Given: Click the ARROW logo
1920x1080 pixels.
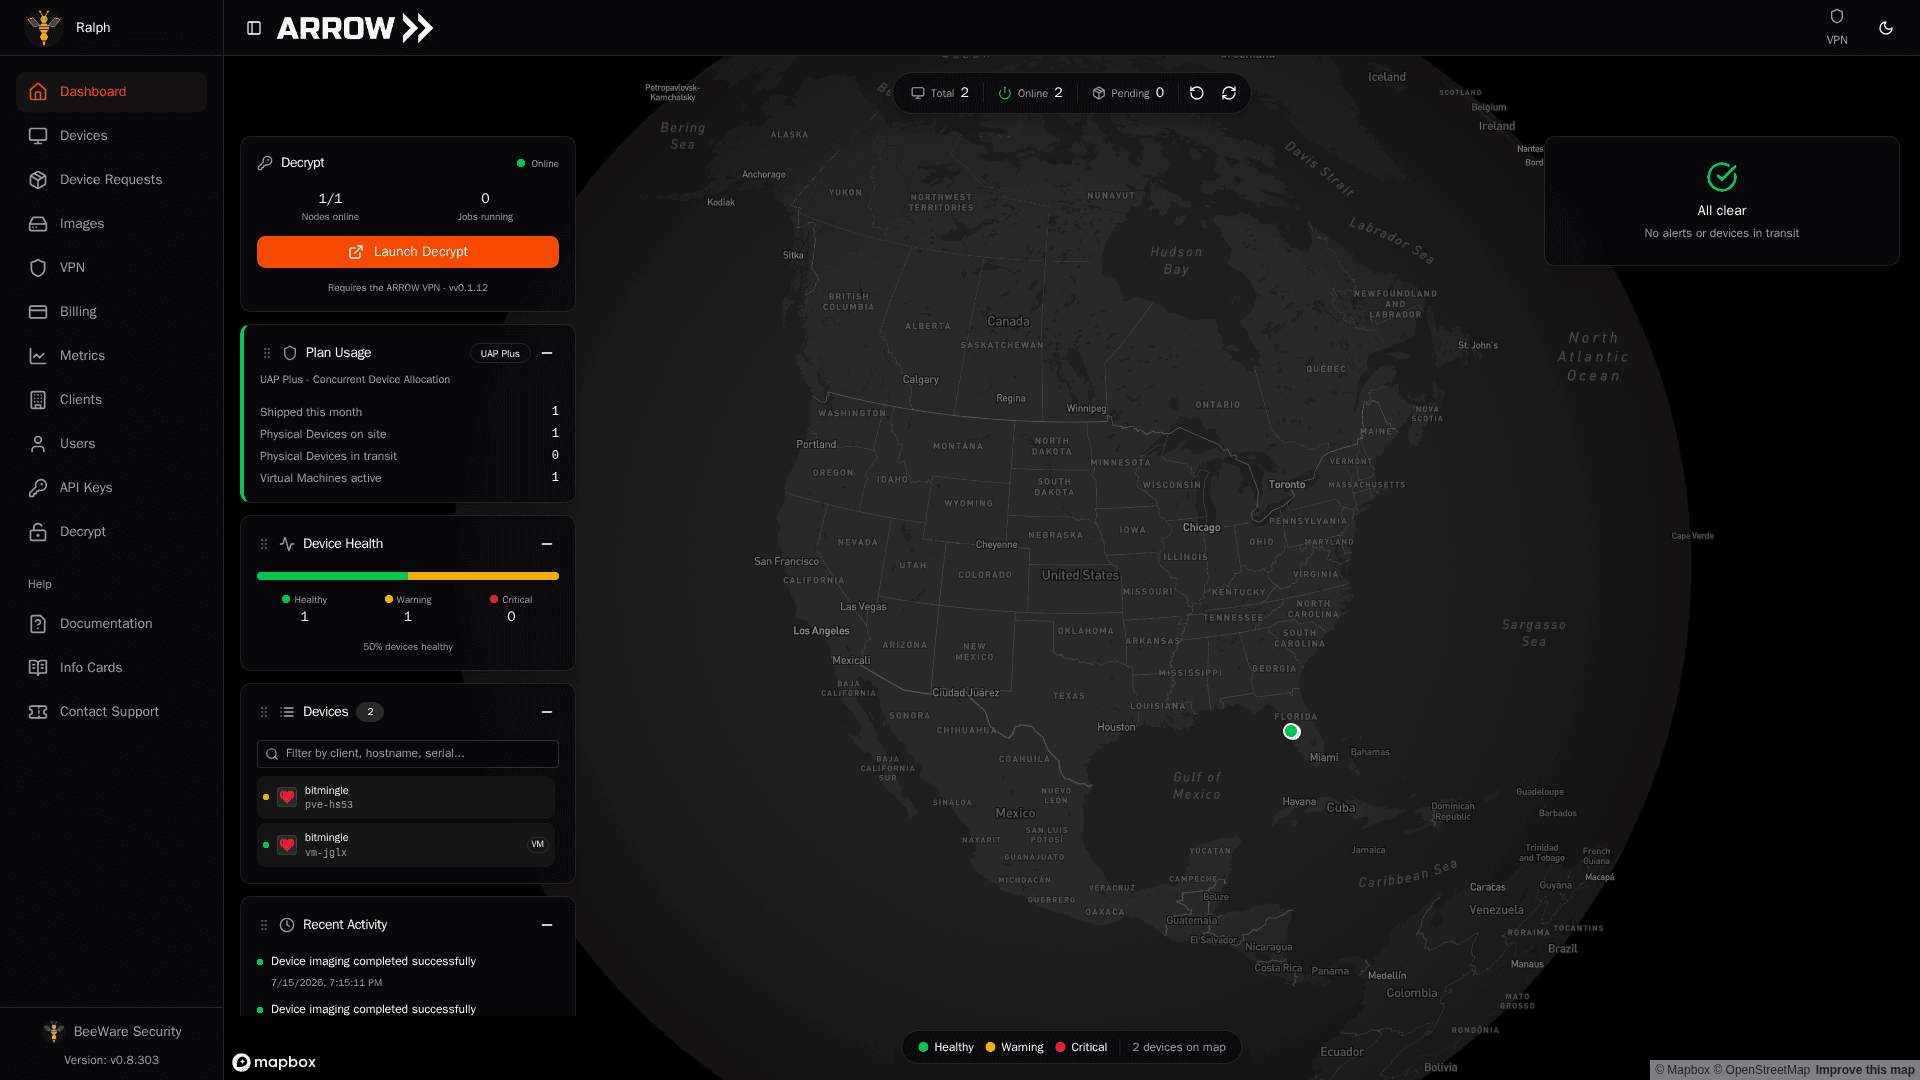Looking at the screenshot, I should click(355, 28).
